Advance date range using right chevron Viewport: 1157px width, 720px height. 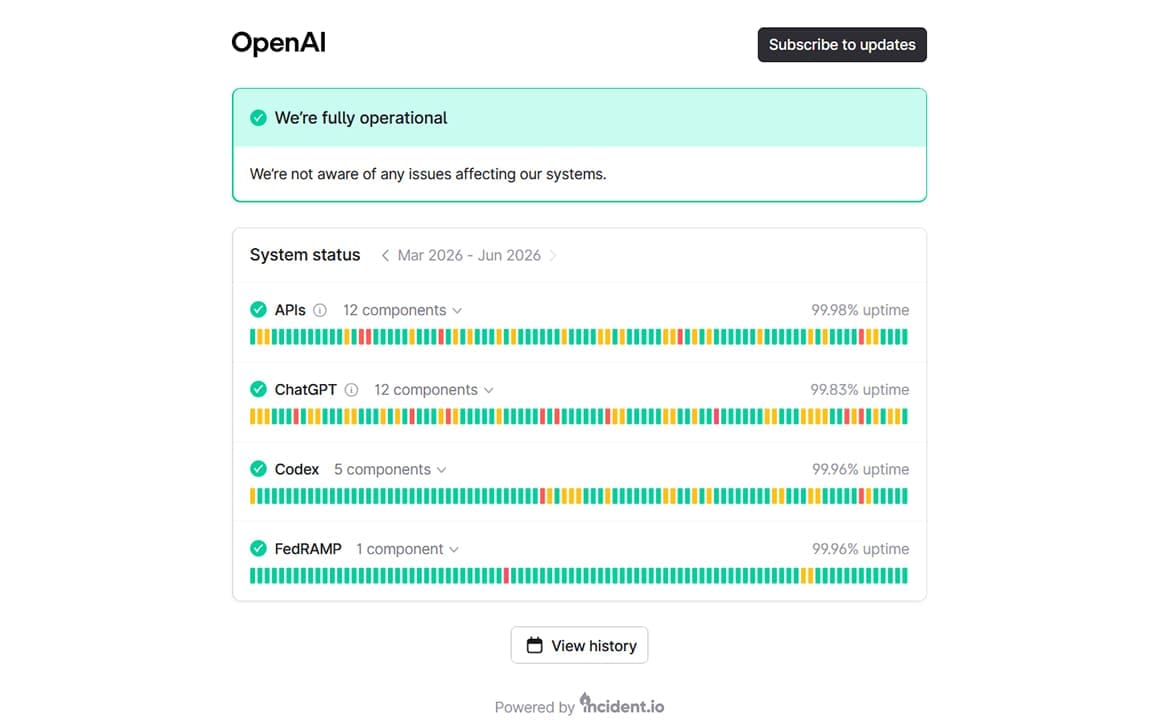click(x=553, y=255)
